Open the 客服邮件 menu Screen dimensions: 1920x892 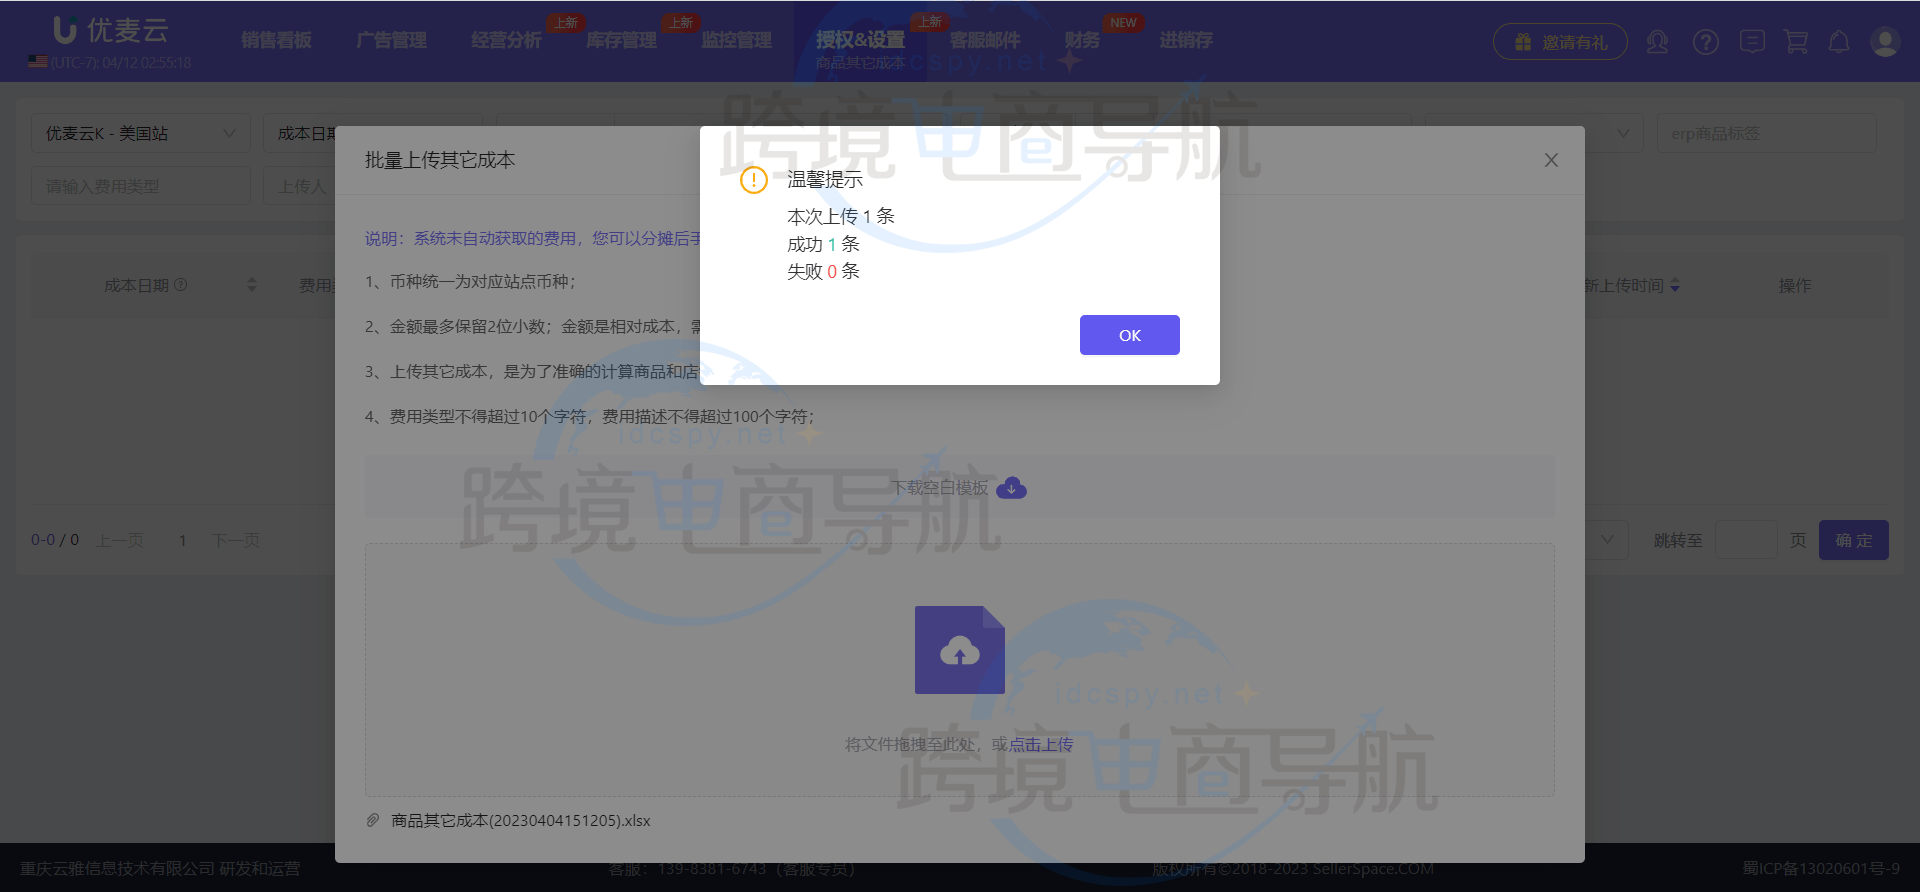(985, 40)
